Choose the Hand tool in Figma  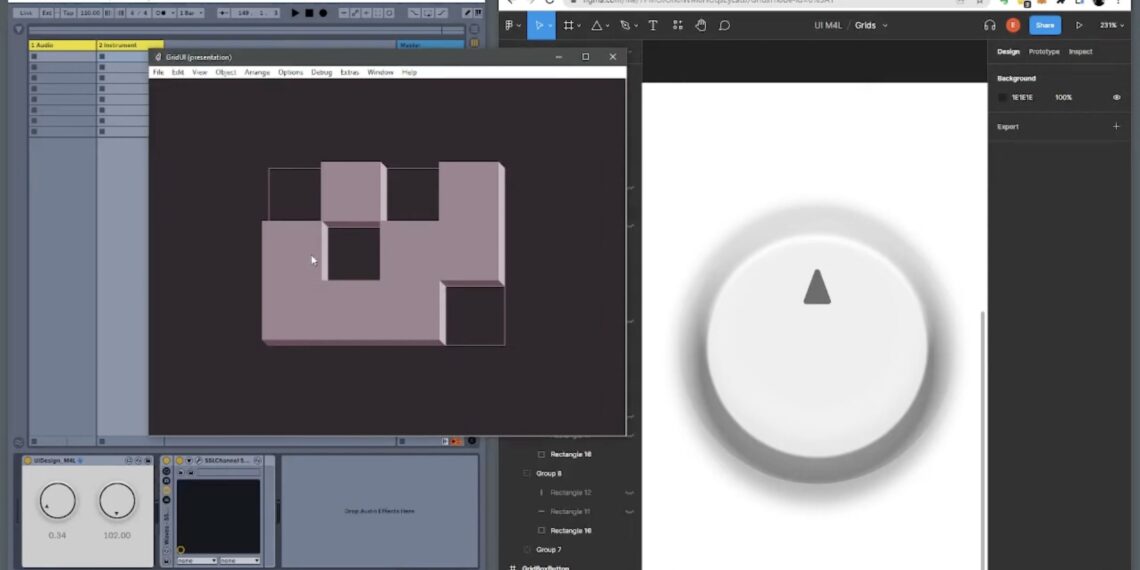[x=700, y=25]
